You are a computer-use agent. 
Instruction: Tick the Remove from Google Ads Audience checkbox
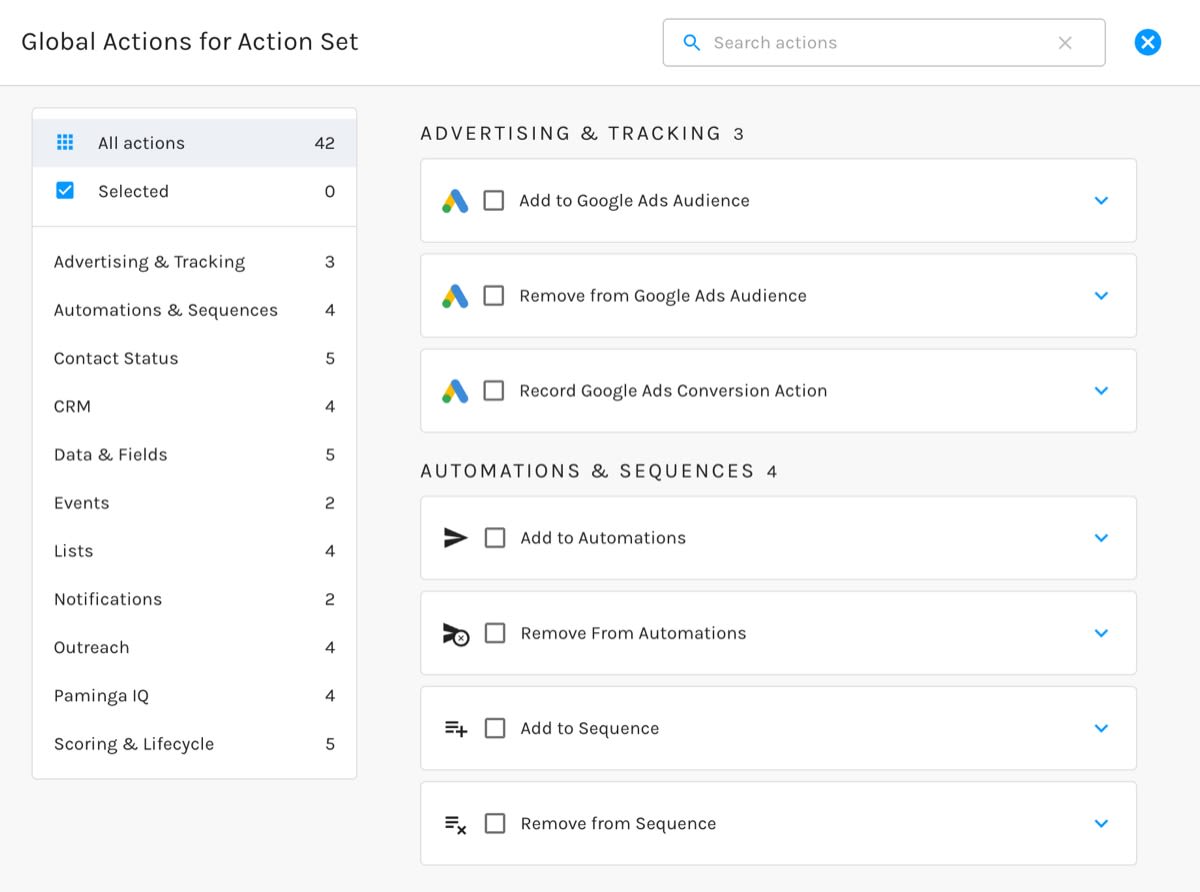click(x=494, y=296)
